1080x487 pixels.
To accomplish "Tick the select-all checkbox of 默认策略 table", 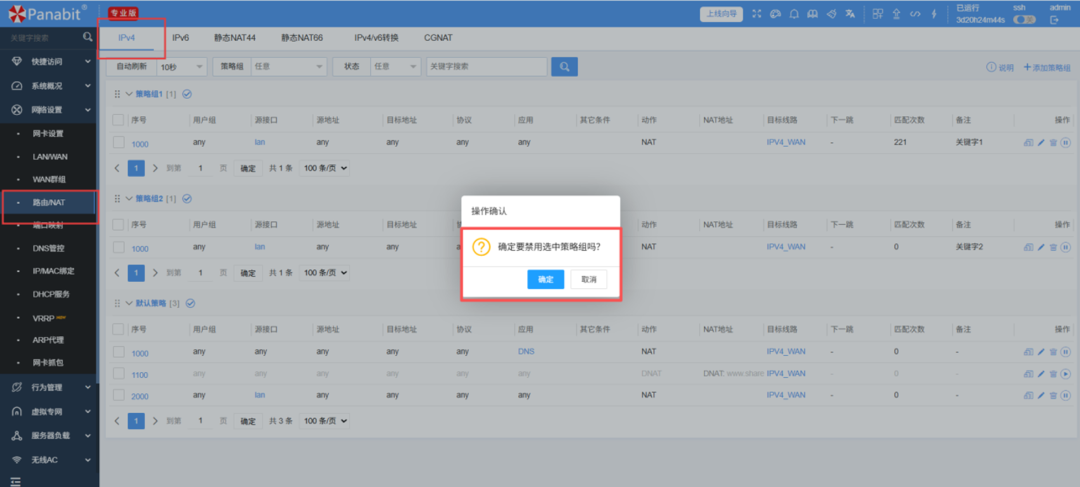I will pos(118,329).
